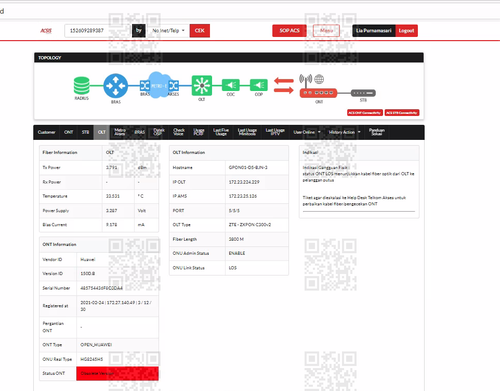Image resolution: width=500 pixels, height=391 pixels.
Task: Click the globe internet icon above ONT
Action: (x=319, y=79)
